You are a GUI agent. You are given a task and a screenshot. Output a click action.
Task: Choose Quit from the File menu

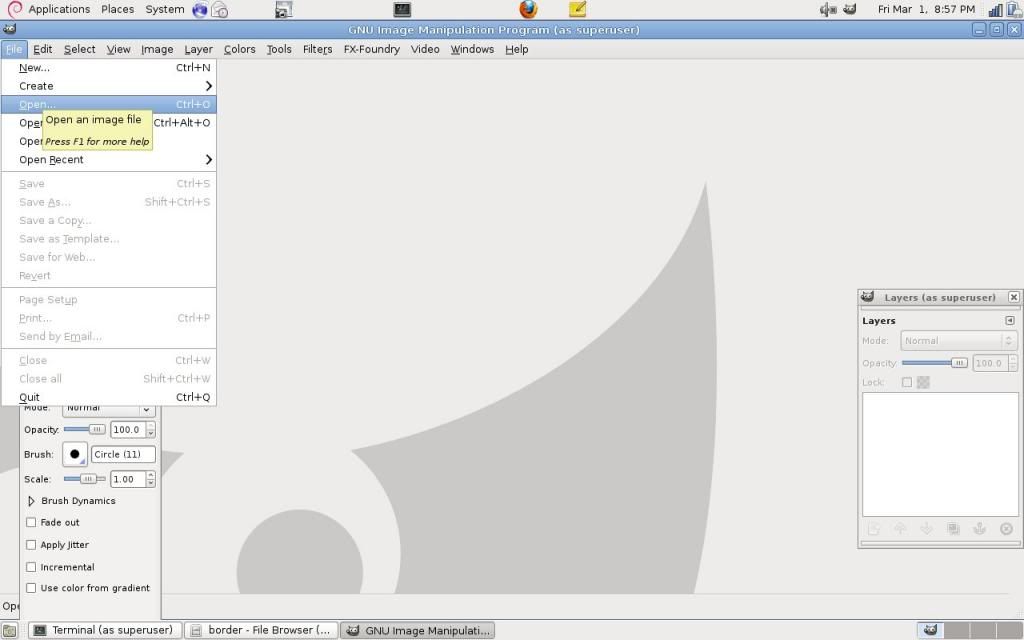pyautogui.click(x=109, y=397)
